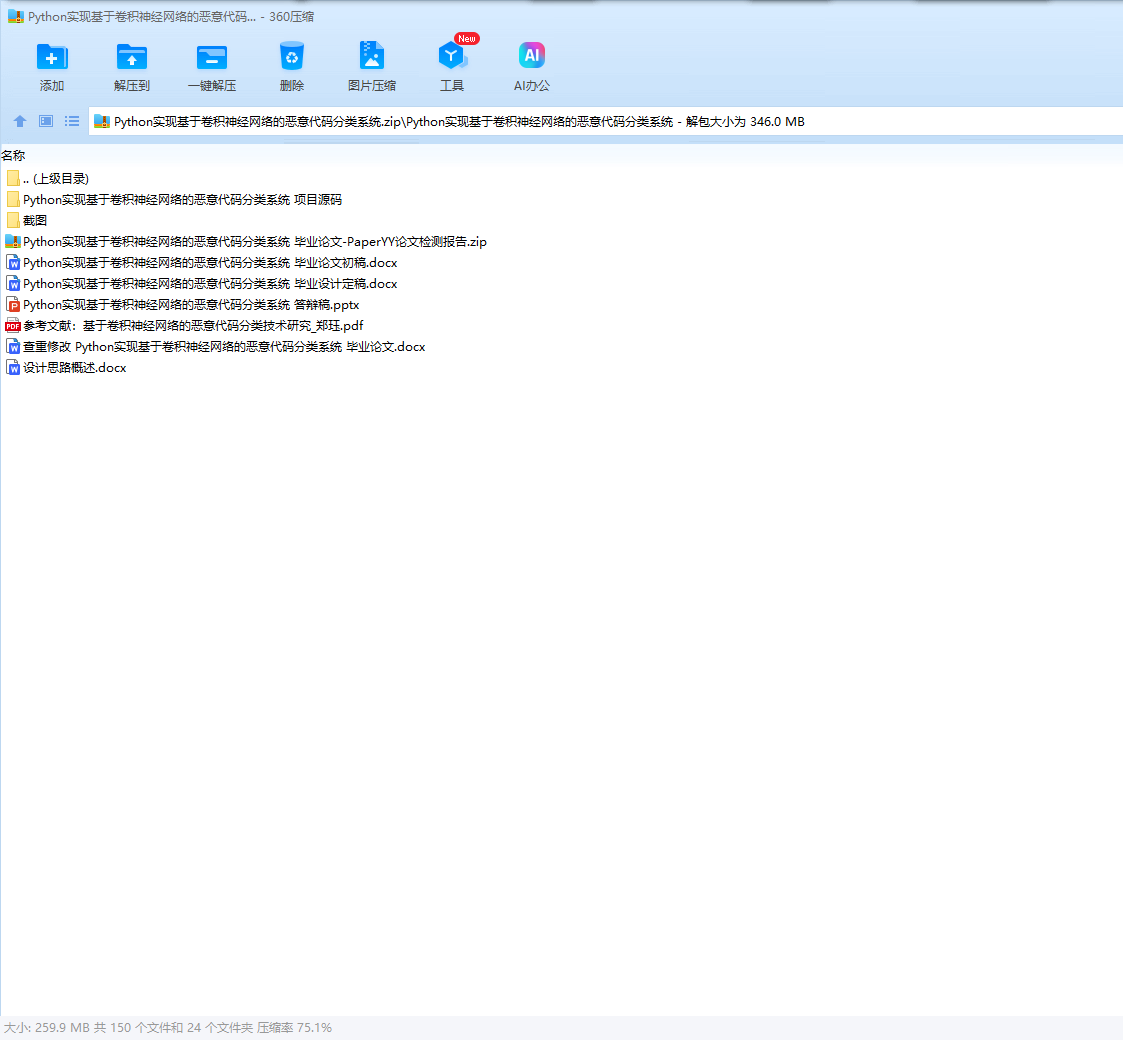This screenshot has width=1123, height=1040.
Task: Click the folder icon of 截图
Action: click(x=13, y=221)
